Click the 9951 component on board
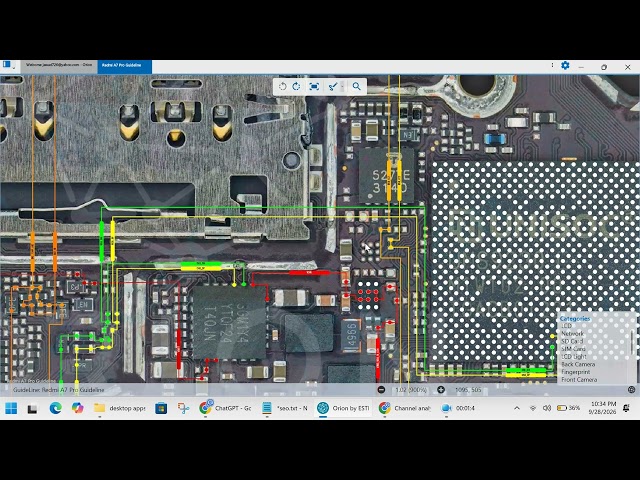Viewport: 640px width, 480px height. tap(351, 336)
